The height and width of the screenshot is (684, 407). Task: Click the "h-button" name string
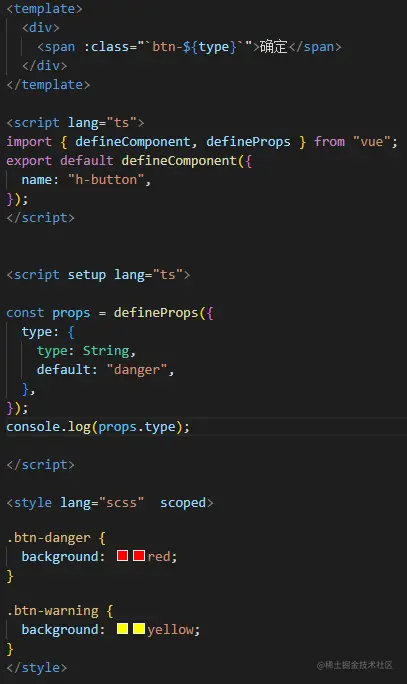[x=106, y=180]
